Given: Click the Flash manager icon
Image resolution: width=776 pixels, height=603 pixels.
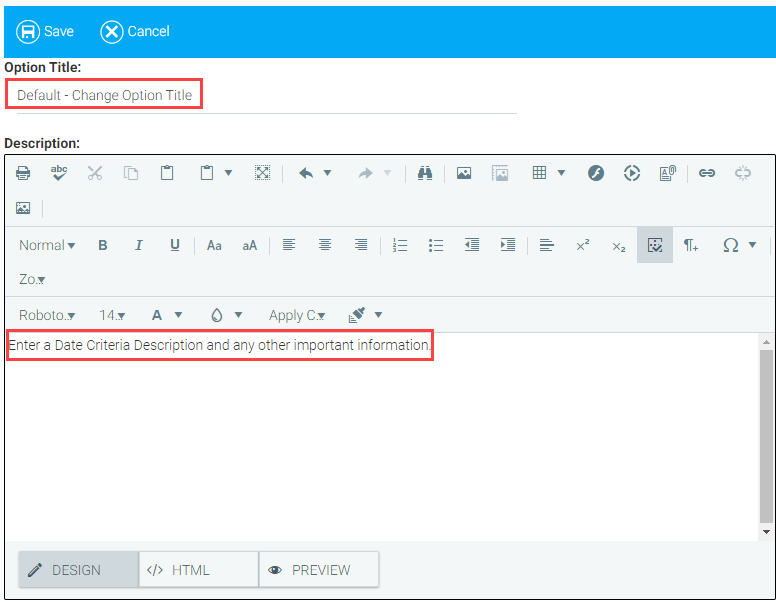Looking at the screenshot, I should 596,173.
